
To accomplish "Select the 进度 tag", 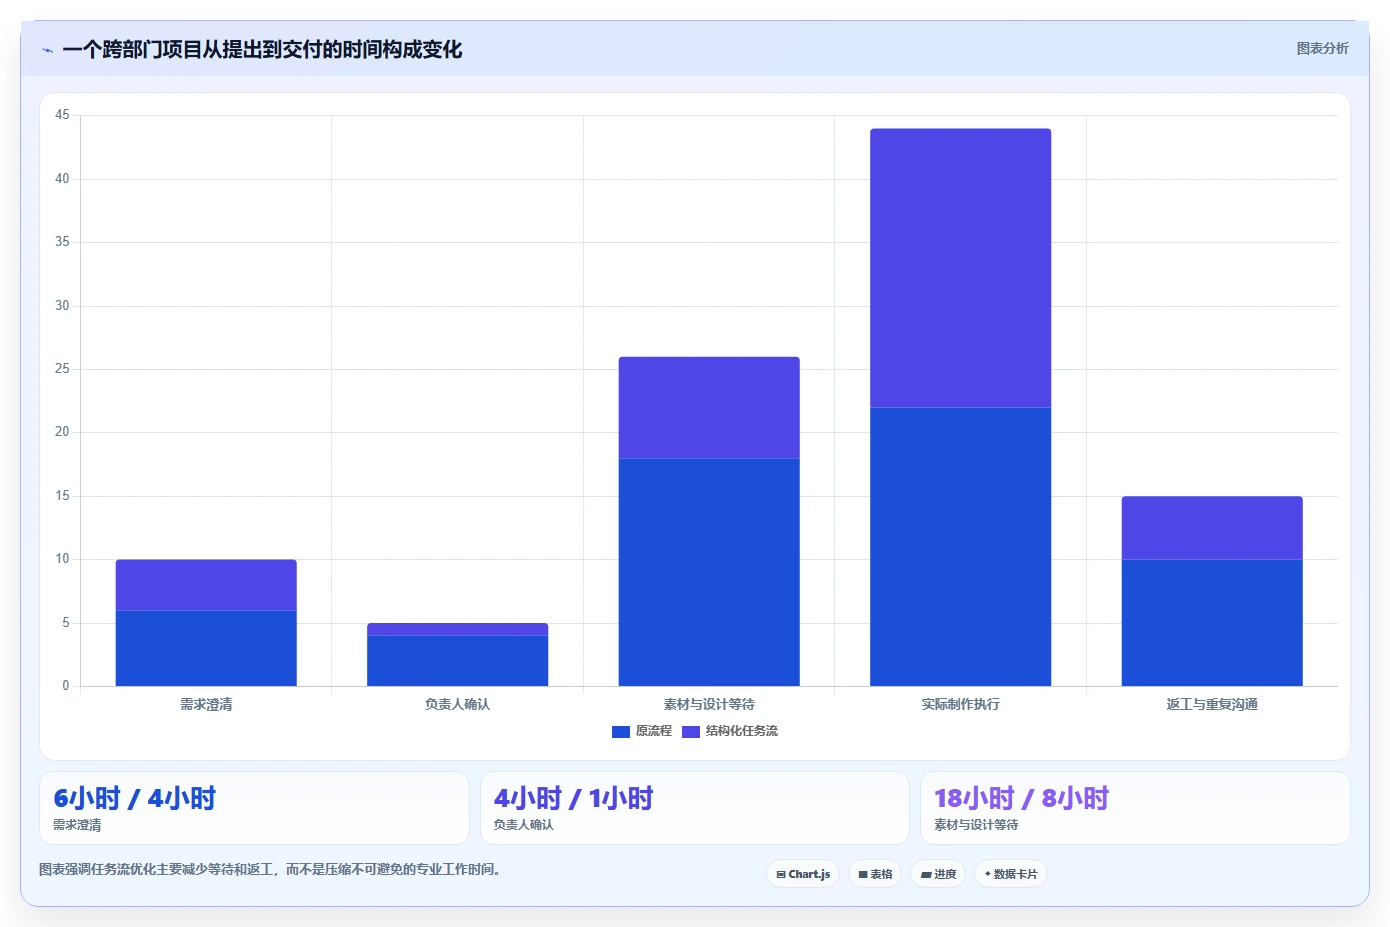I will pos(938,874).
